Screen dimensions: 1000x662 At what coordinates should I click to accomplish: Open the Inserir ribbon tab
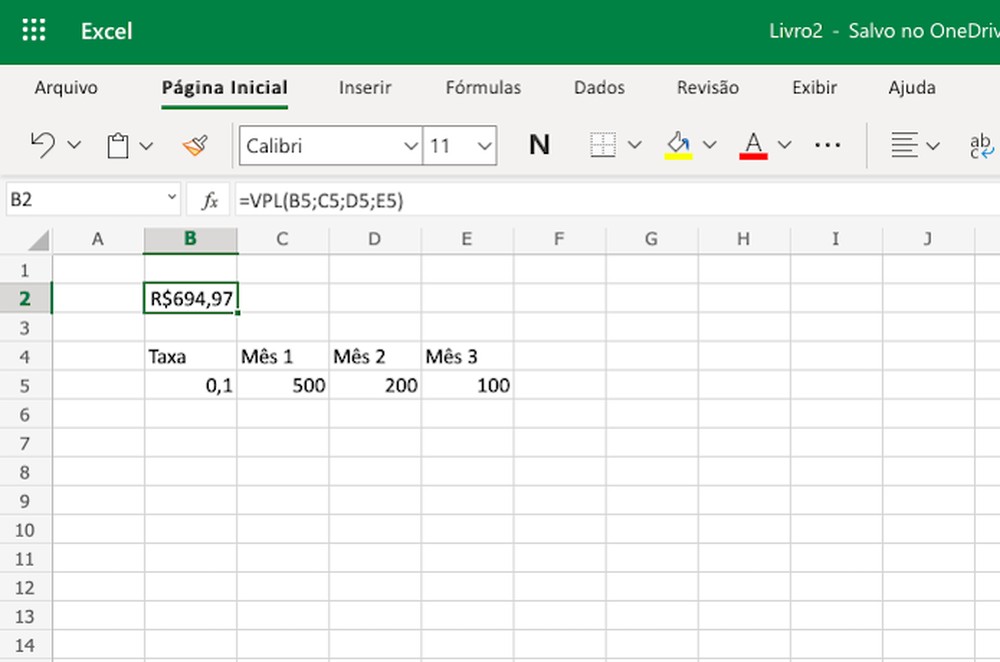[x=364, y=88]
